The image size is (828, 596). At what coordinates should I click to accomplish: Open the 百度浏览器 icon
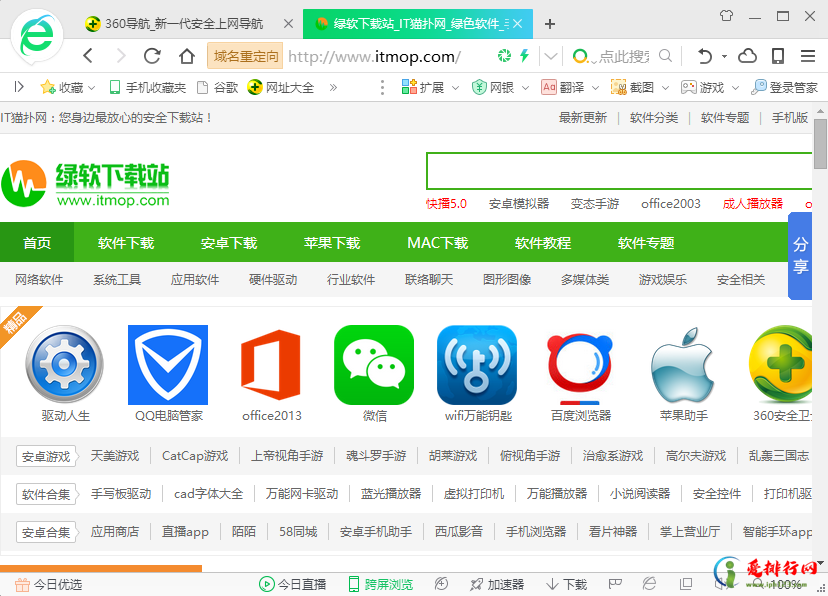pos(580,367)
